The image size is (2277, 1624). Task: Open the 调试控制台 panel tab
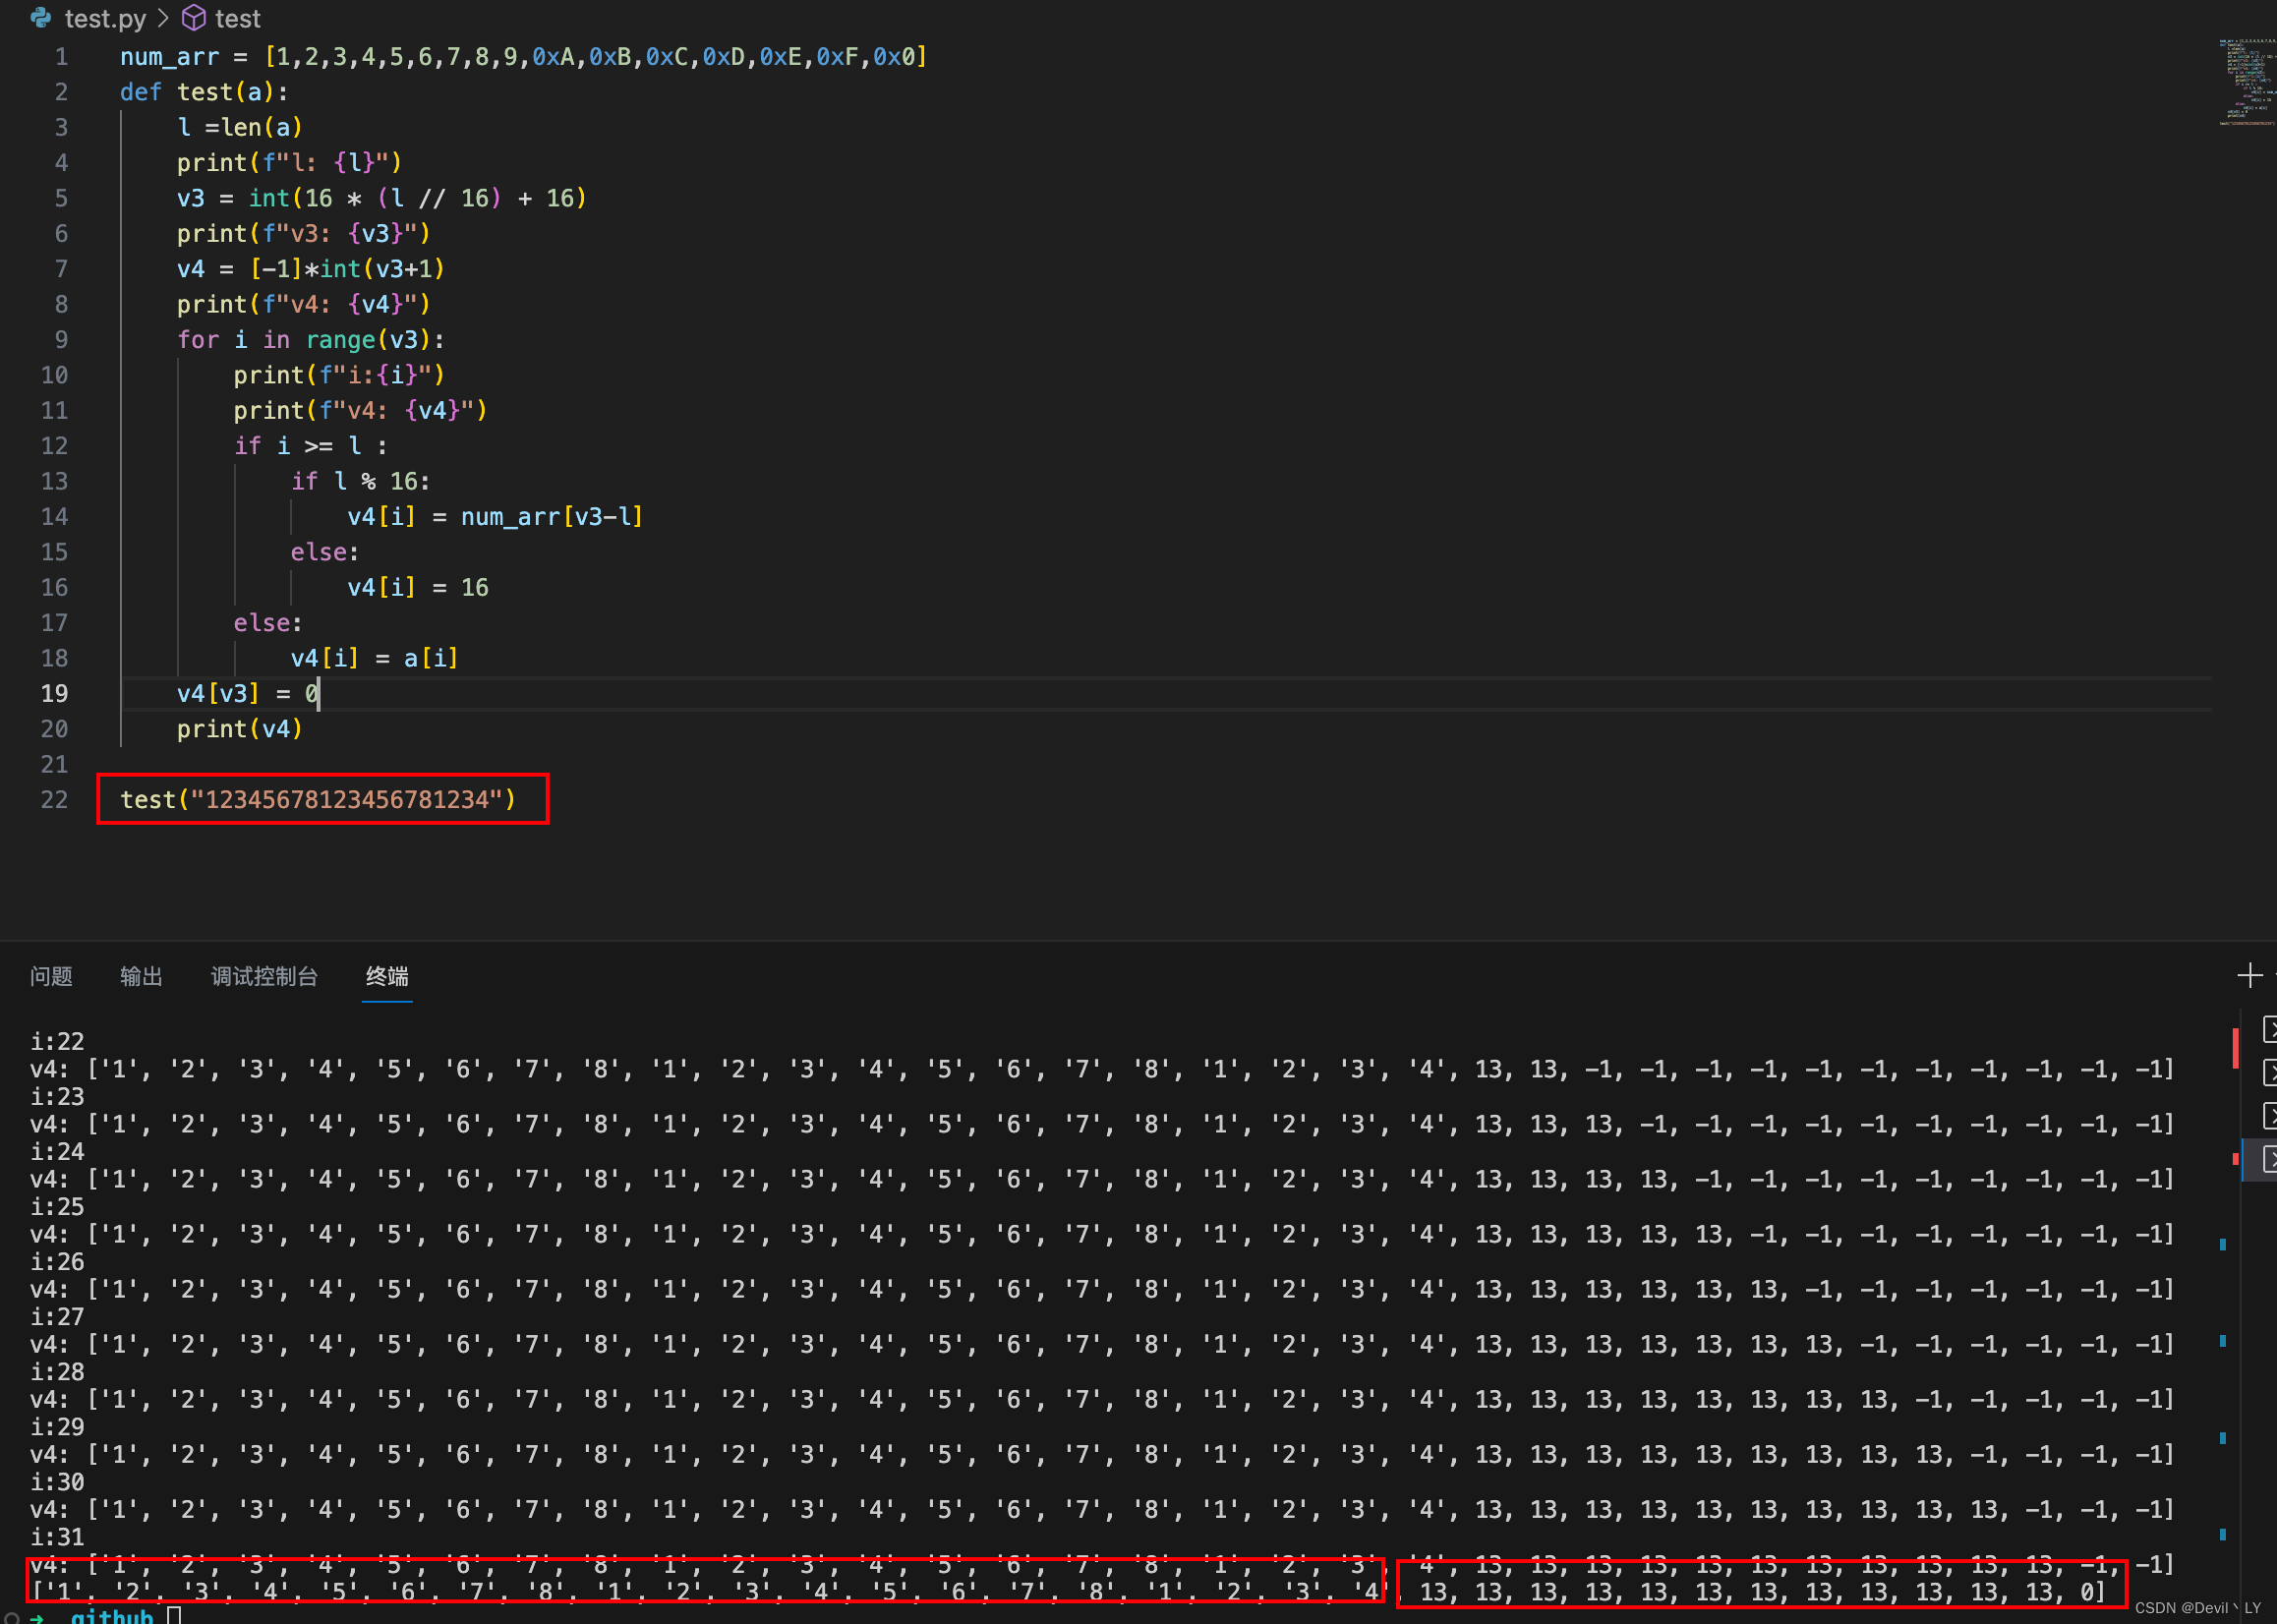[264, 976]
